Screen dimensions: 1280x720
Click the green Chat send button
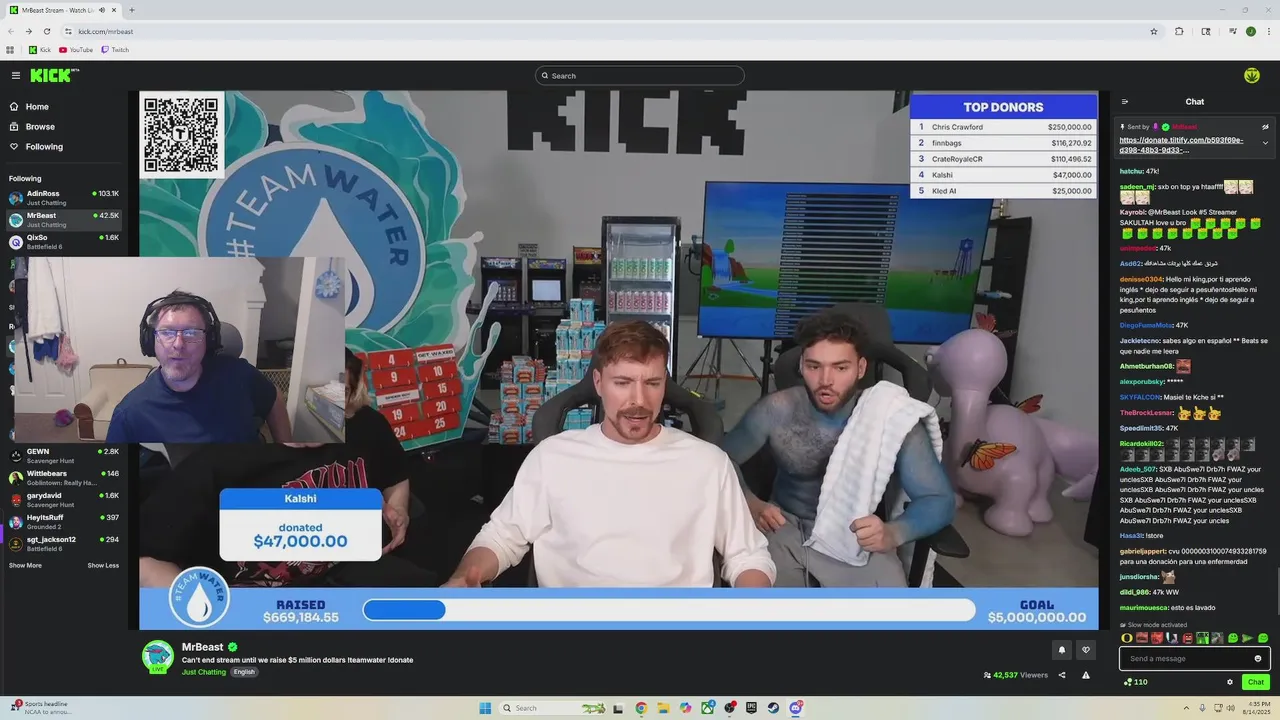[x=1256, y=682]
